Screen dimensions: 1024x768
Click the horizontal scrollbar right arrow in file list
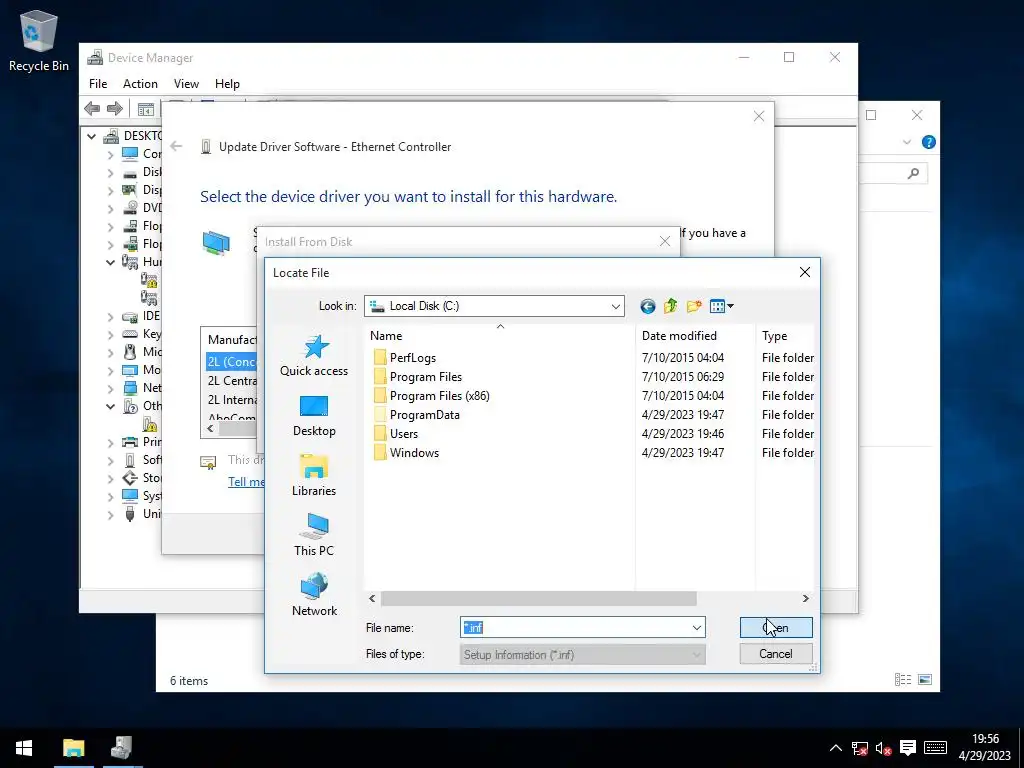pos(805,598)
